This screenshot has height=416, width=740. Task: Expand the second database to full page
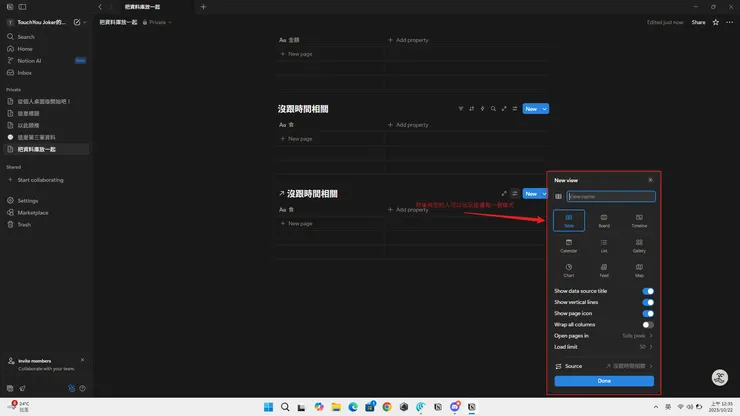[504, 109]
